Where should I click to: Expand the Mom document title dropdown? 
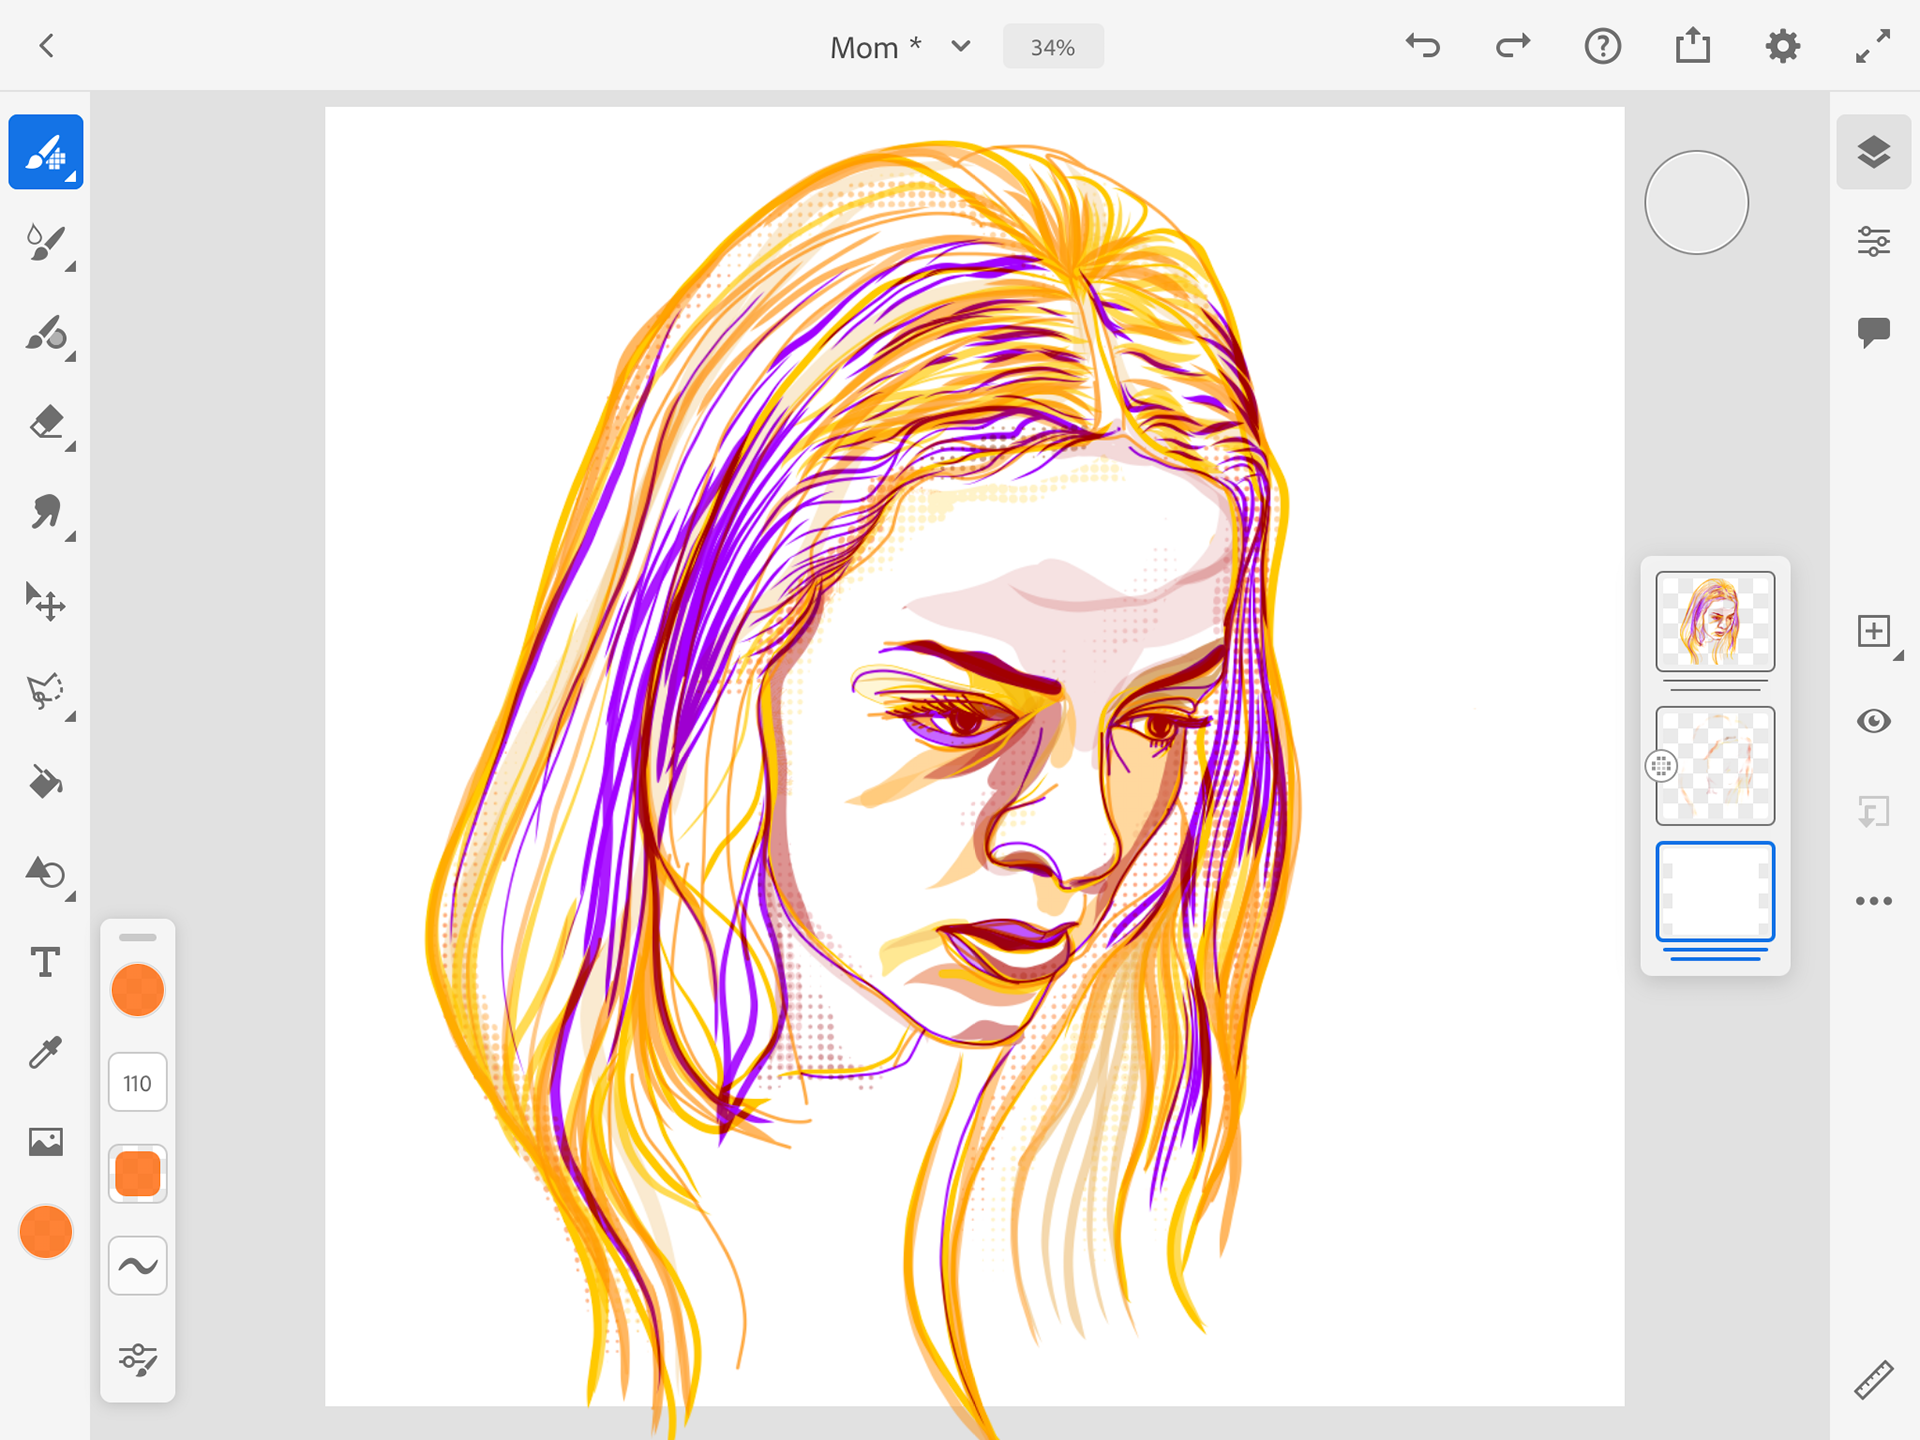961,47
